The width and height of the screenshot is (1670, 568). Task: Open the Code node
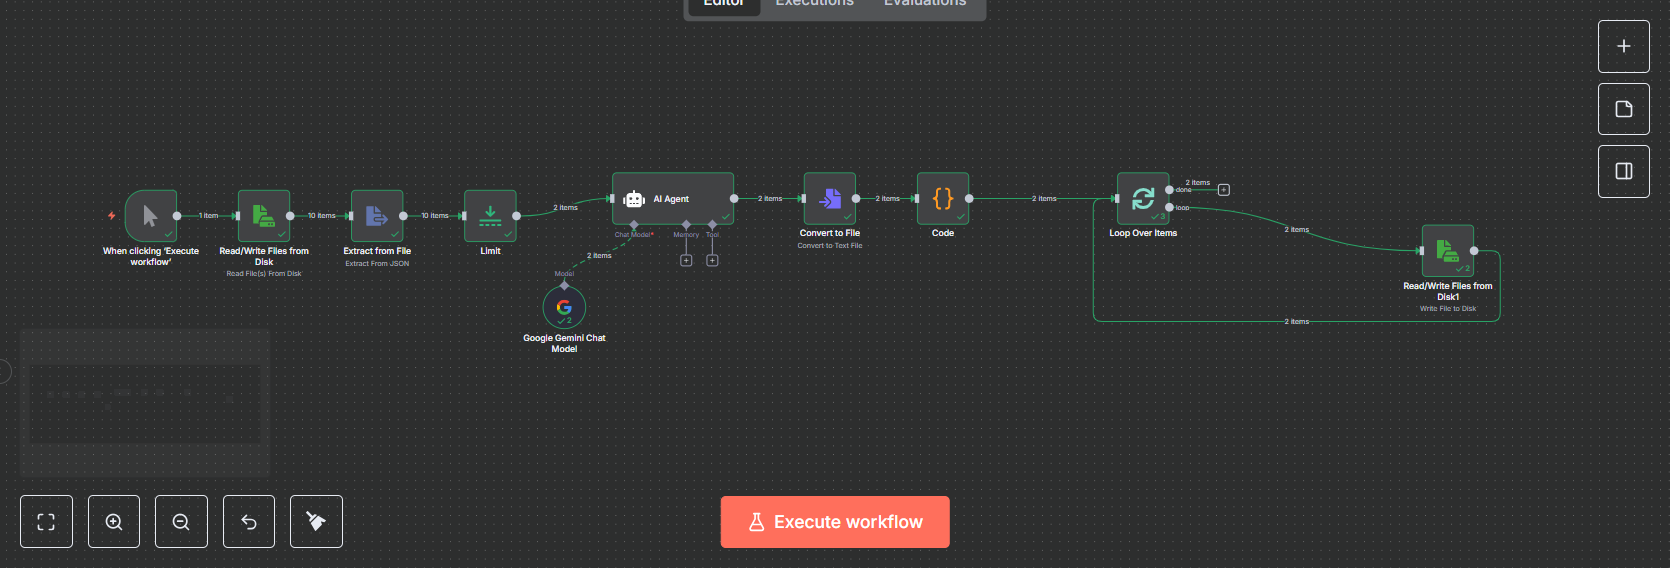pyautogui.click(x=943, y=198)
